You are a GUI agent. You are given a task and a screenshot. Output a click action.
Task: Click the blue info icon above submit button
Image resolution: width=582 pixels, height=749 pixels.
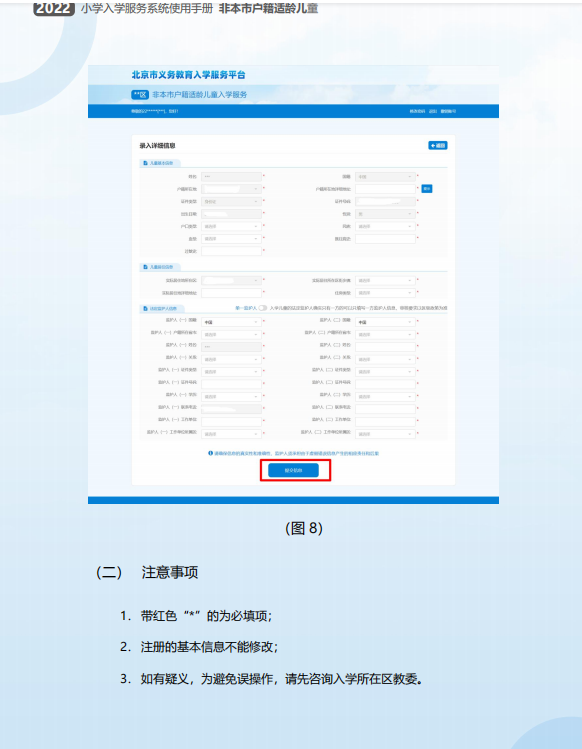(x=210, y=453)
